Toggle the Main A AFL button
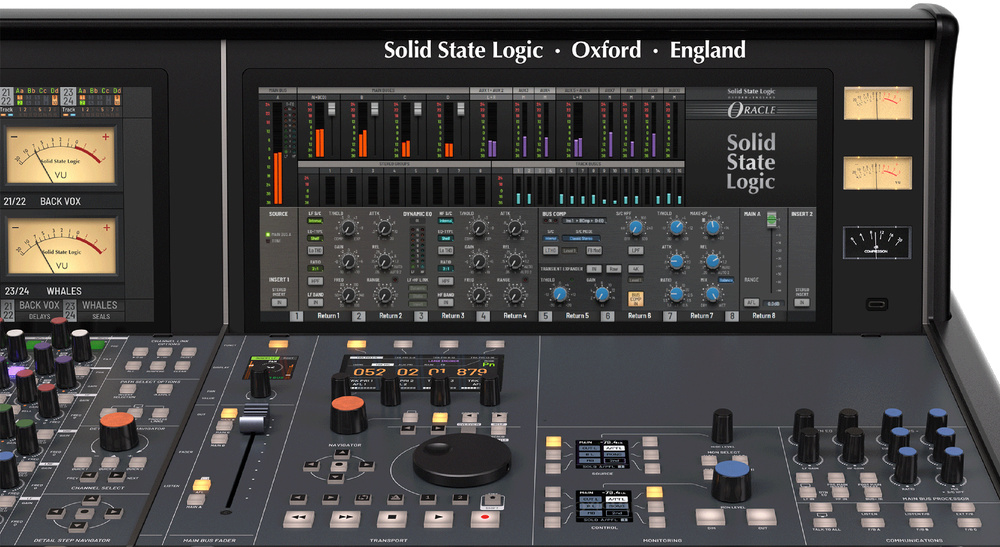1000x547 pixels. click(x=751, y=303)
